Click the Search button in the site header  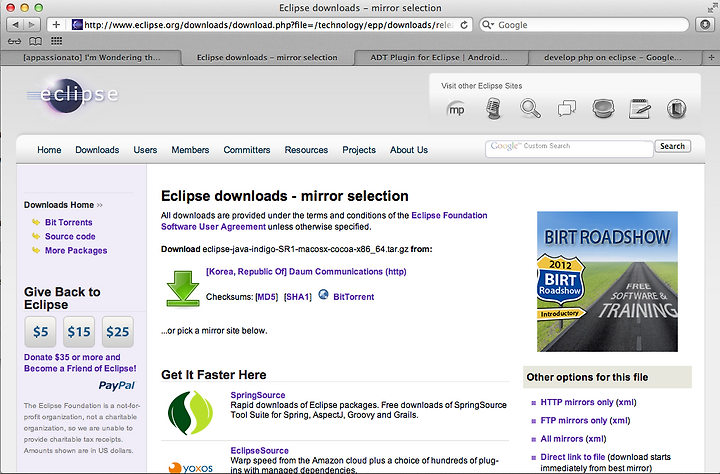pyautogui.click(x=672, y=146)
